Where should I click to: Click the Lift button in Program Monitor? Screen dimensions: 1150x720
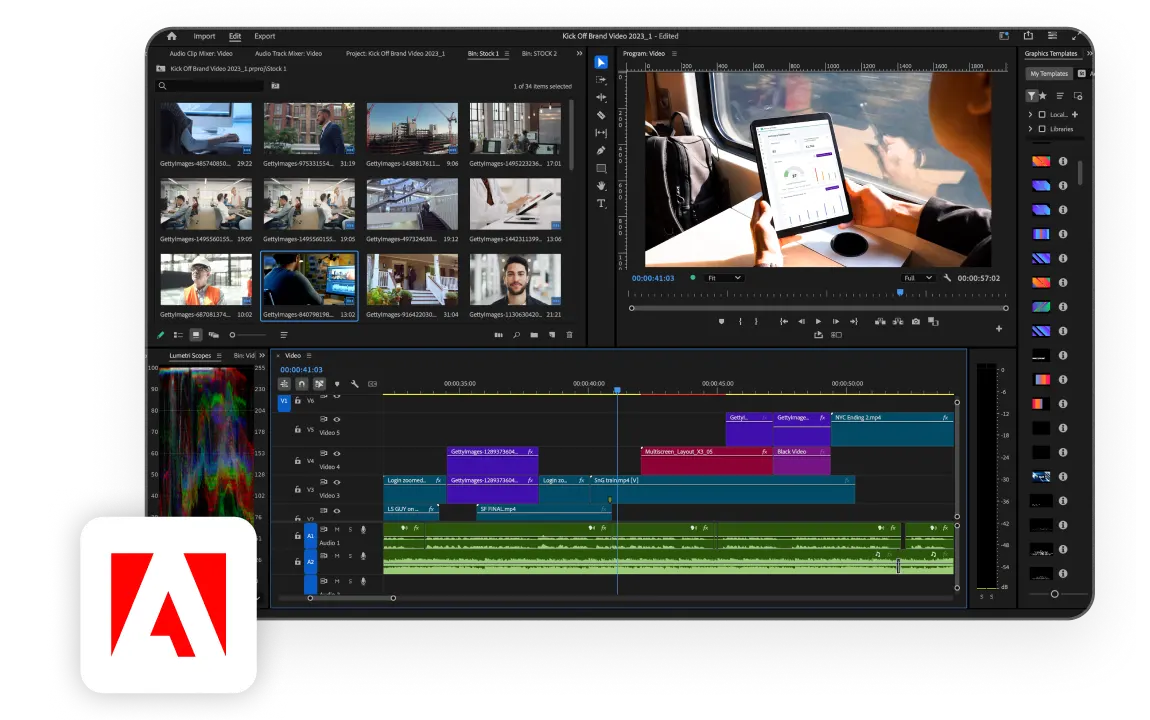(x=880, y=321)
